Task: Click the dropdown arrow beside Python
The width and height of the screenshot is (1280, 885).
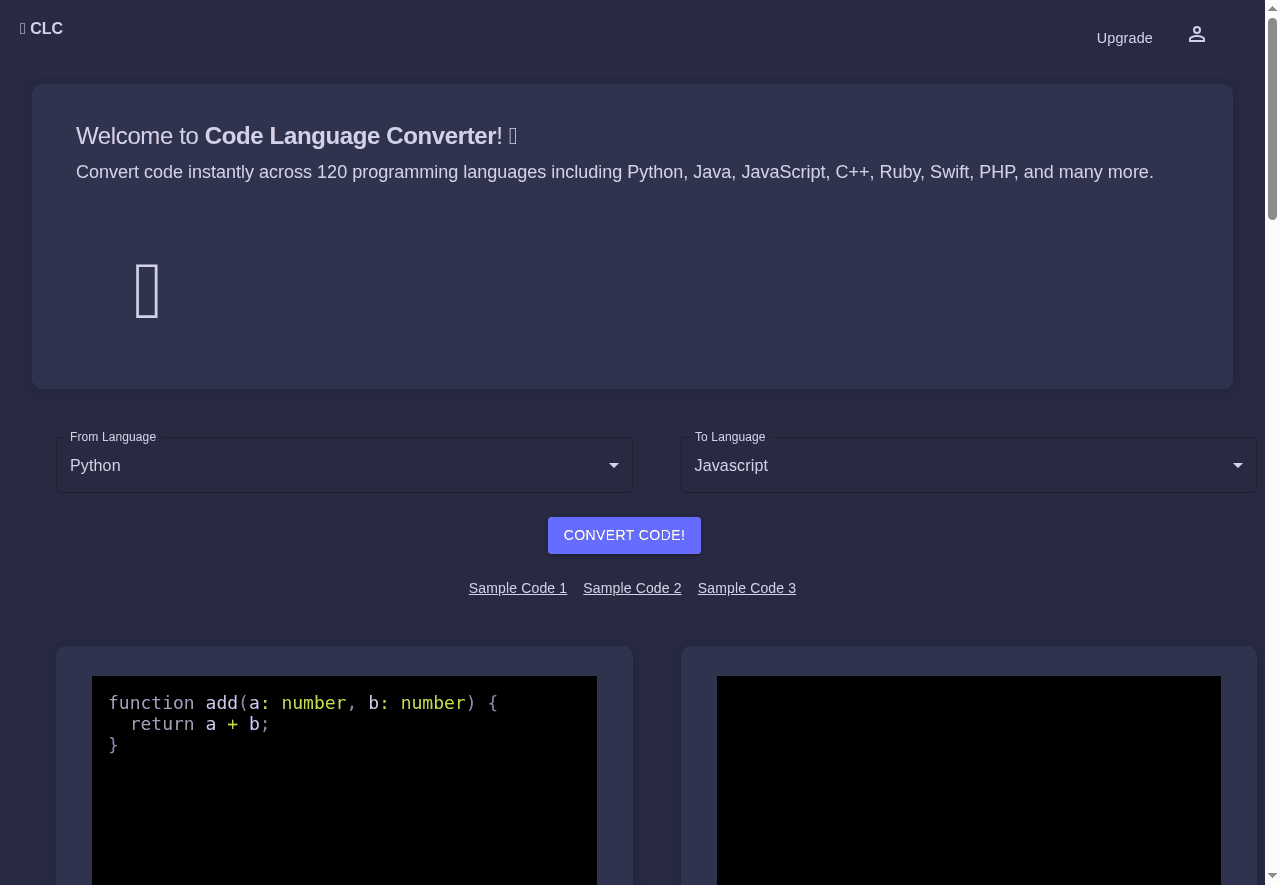Action: click(x=613, y=465)
